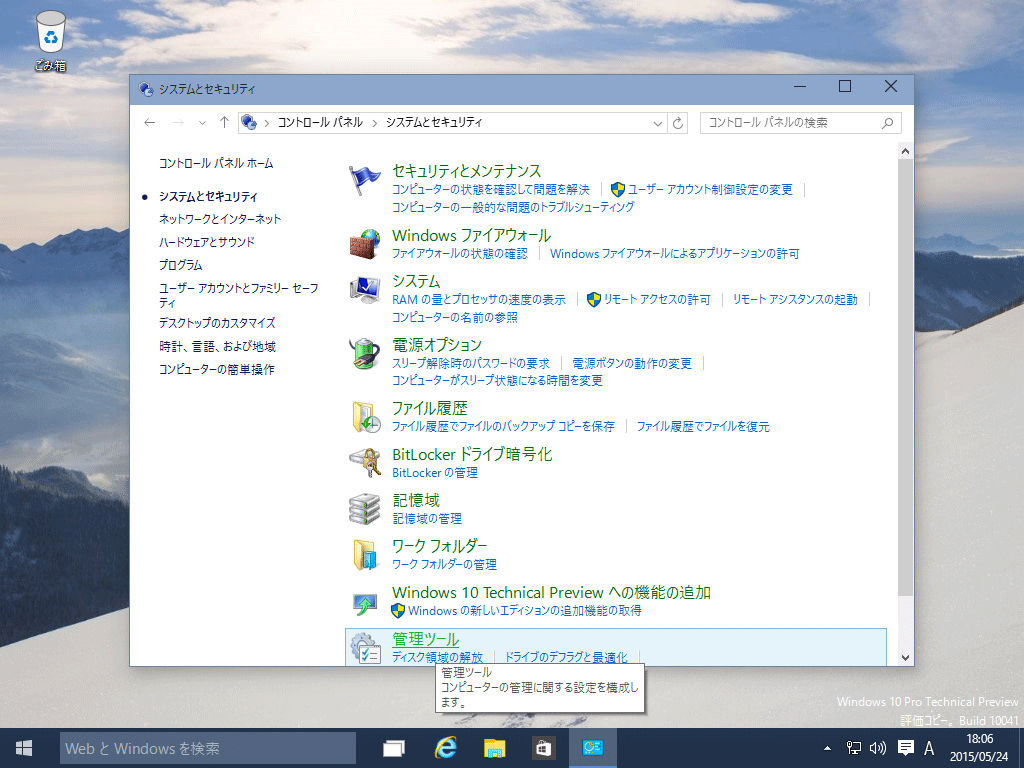
Task: Click システムとセキュリティ in breadcrumb
Action: point(434,123)
